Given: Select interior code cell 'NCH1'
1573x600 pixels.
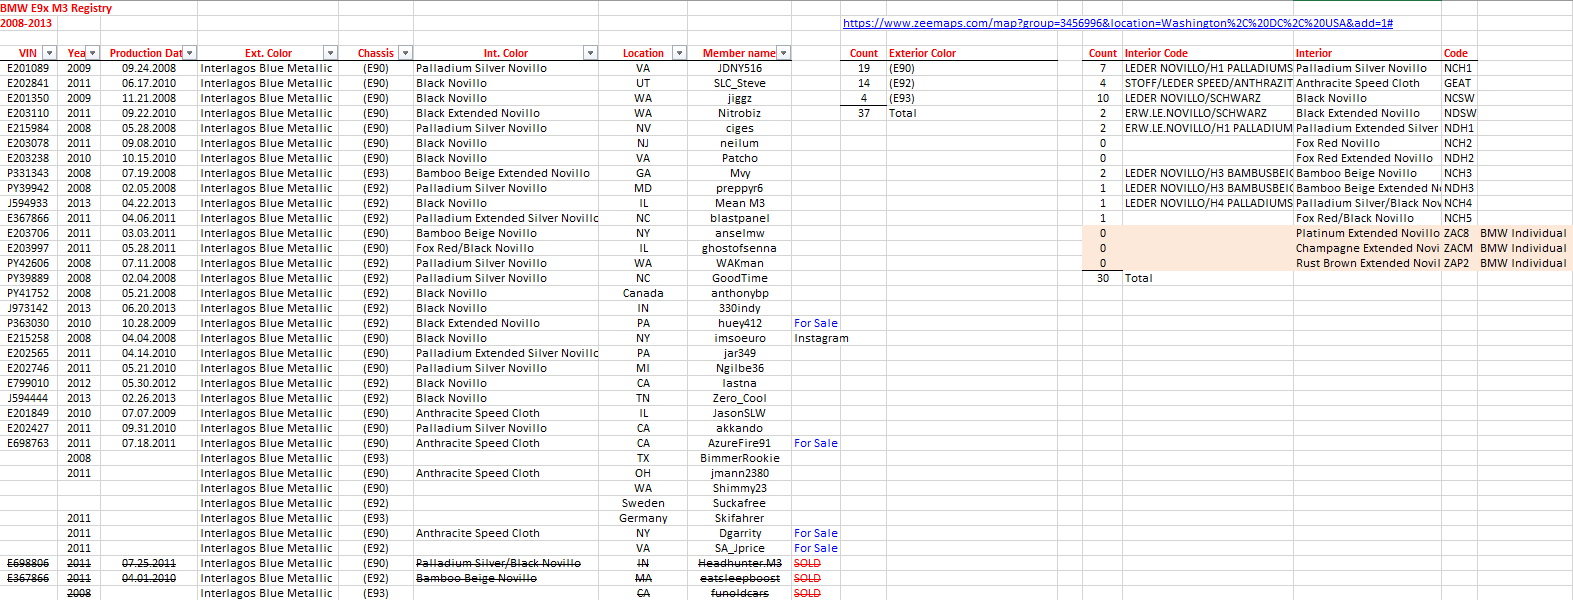Looking at the screenshot, I should click(x=1458, y=68).
